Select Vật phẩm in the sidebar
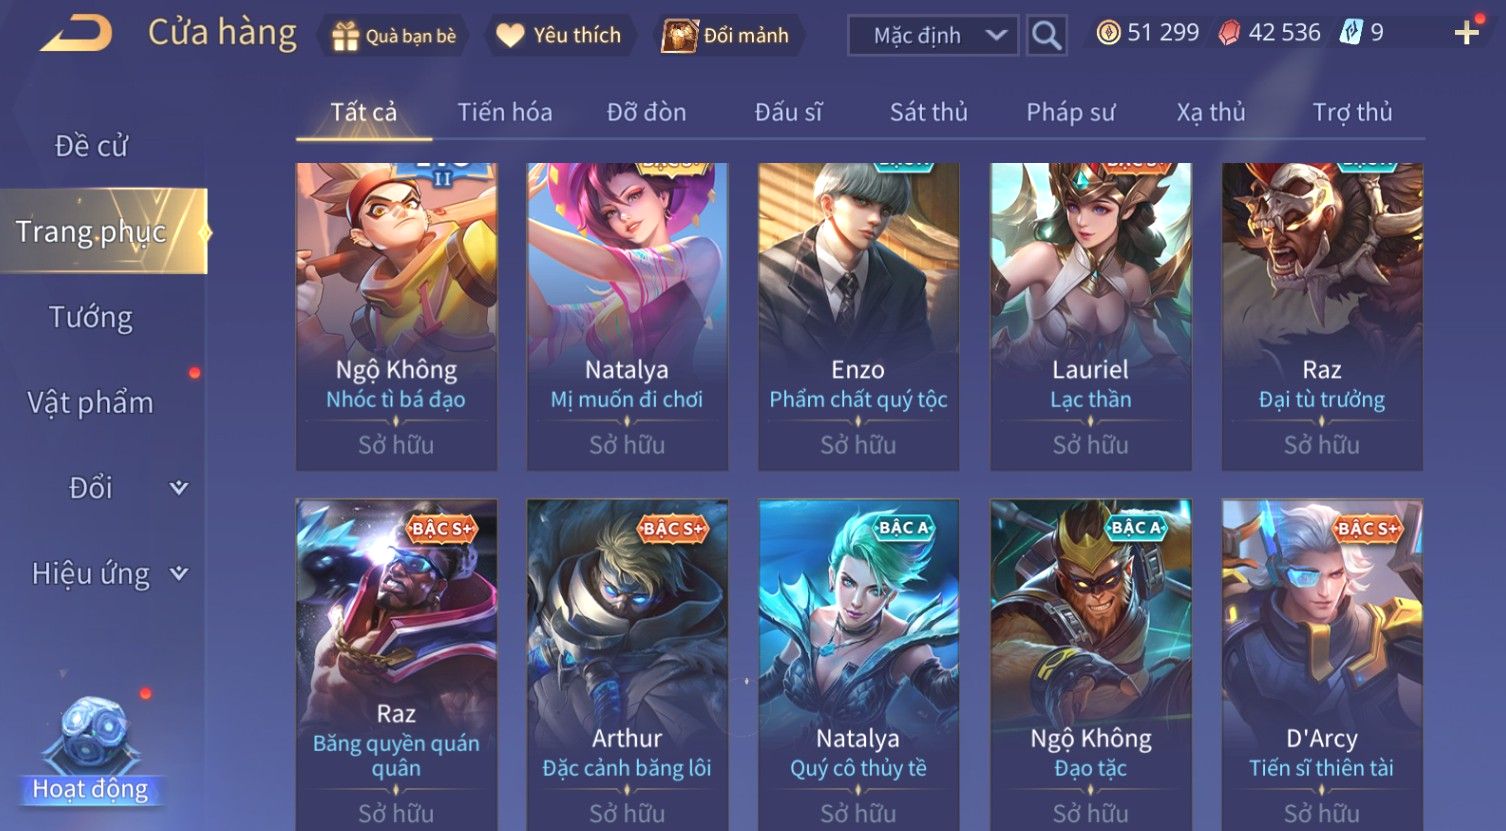The image size is (1506, 831). coord(91,403)
